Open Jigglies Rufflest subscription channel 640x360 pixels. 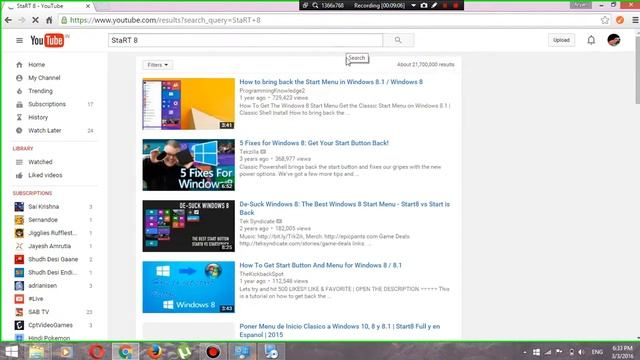(52, 233)
